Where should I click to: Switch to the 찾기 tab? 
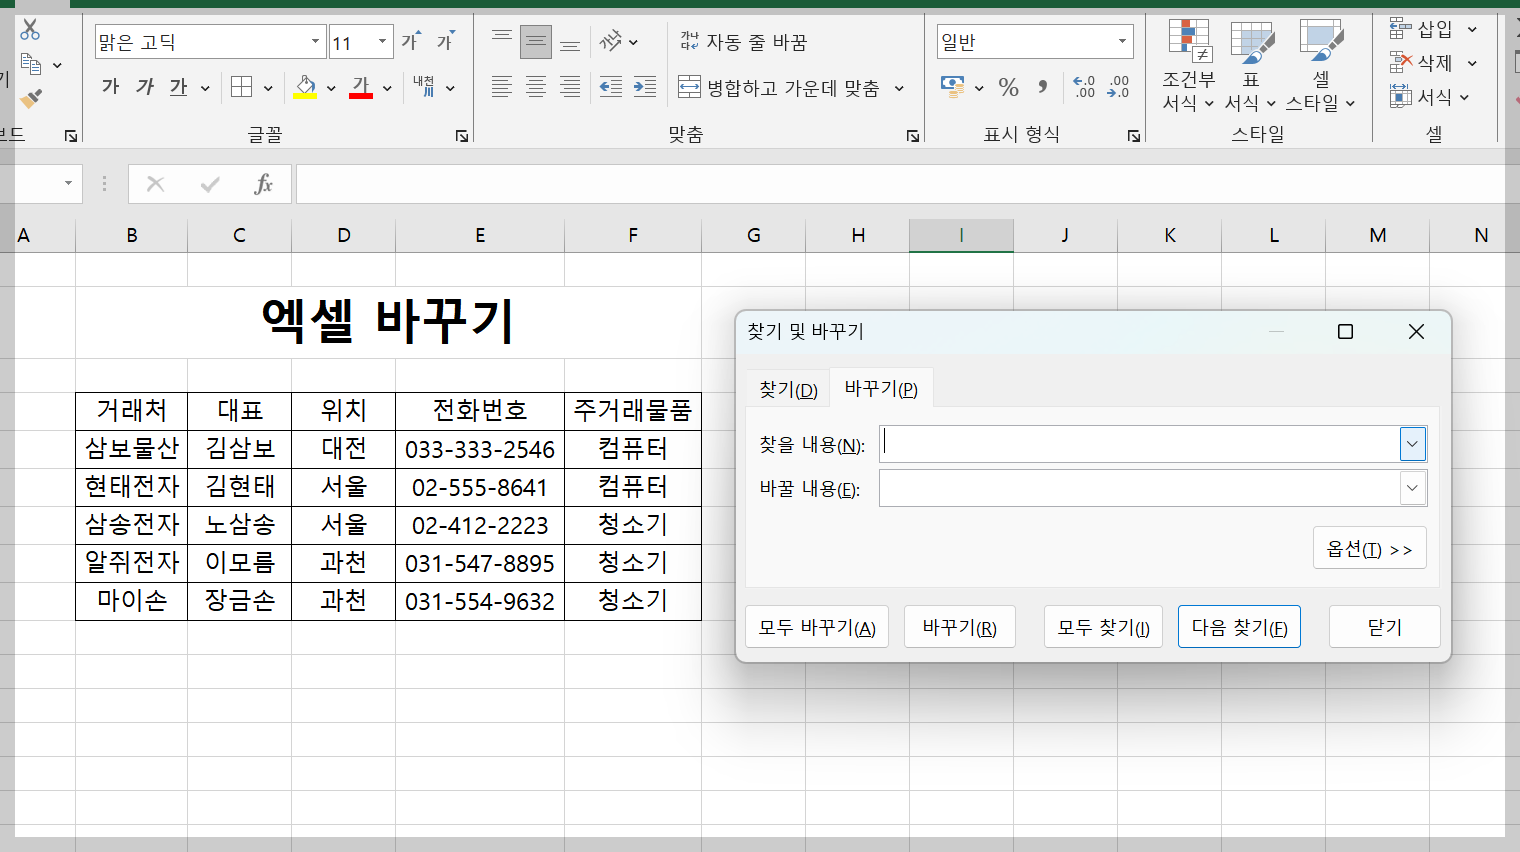787,387
